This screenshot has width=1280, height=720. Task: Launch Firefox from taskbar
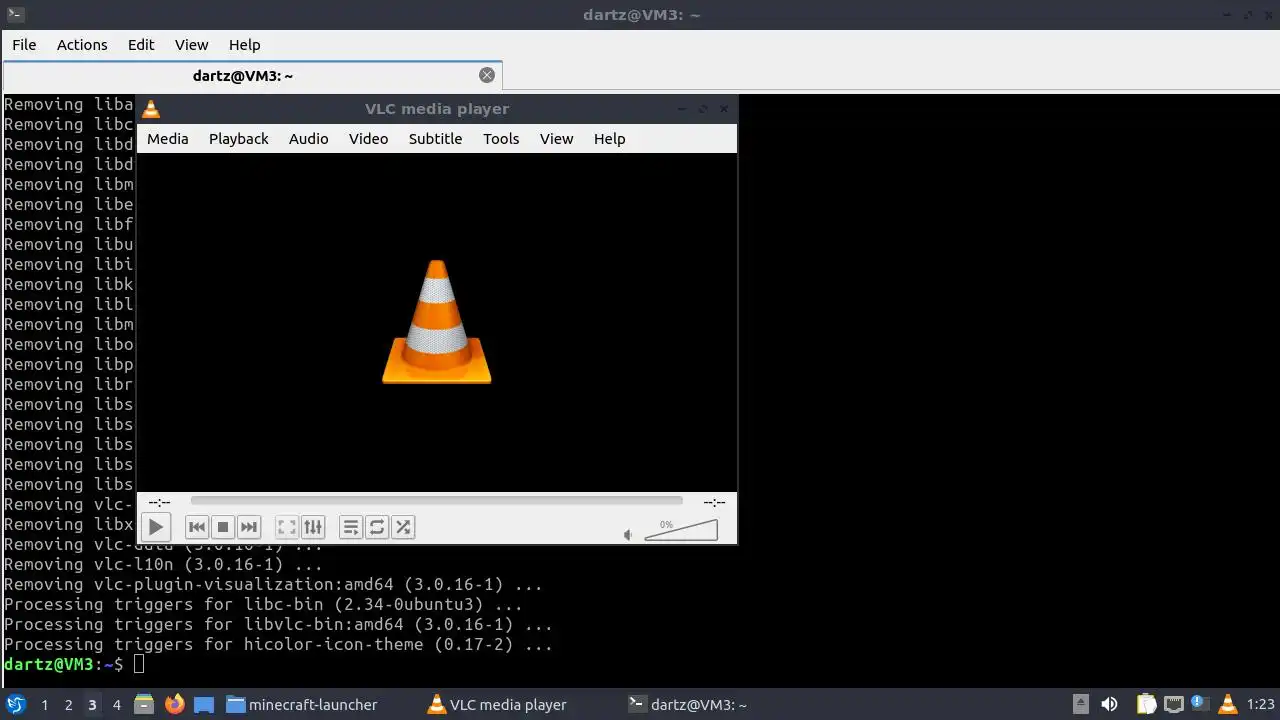[x=174, y=705]
